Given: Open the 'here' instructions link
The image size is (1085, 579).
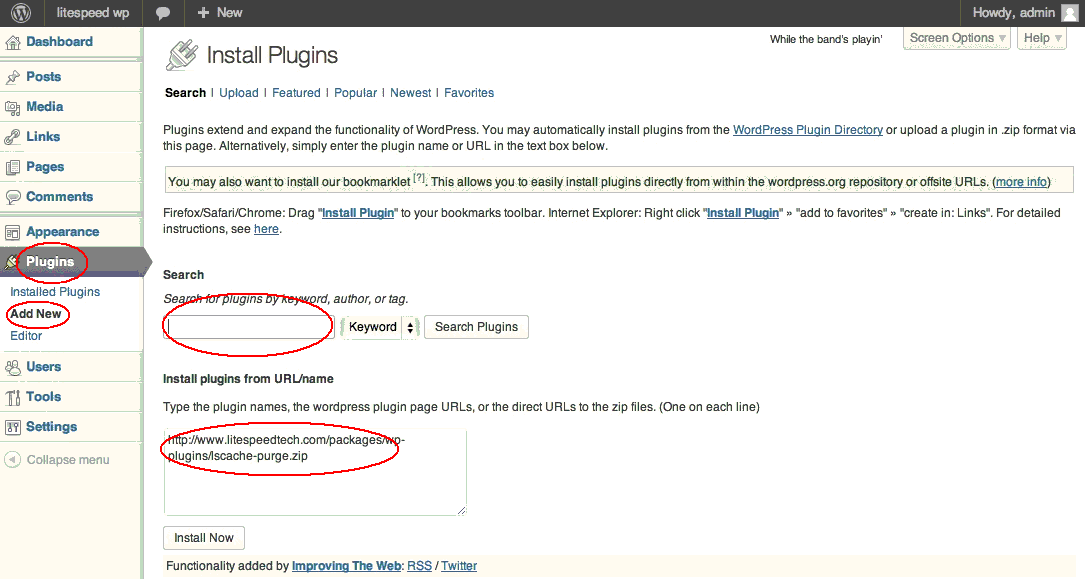Looking at the screenshot, I should (266, 229).
